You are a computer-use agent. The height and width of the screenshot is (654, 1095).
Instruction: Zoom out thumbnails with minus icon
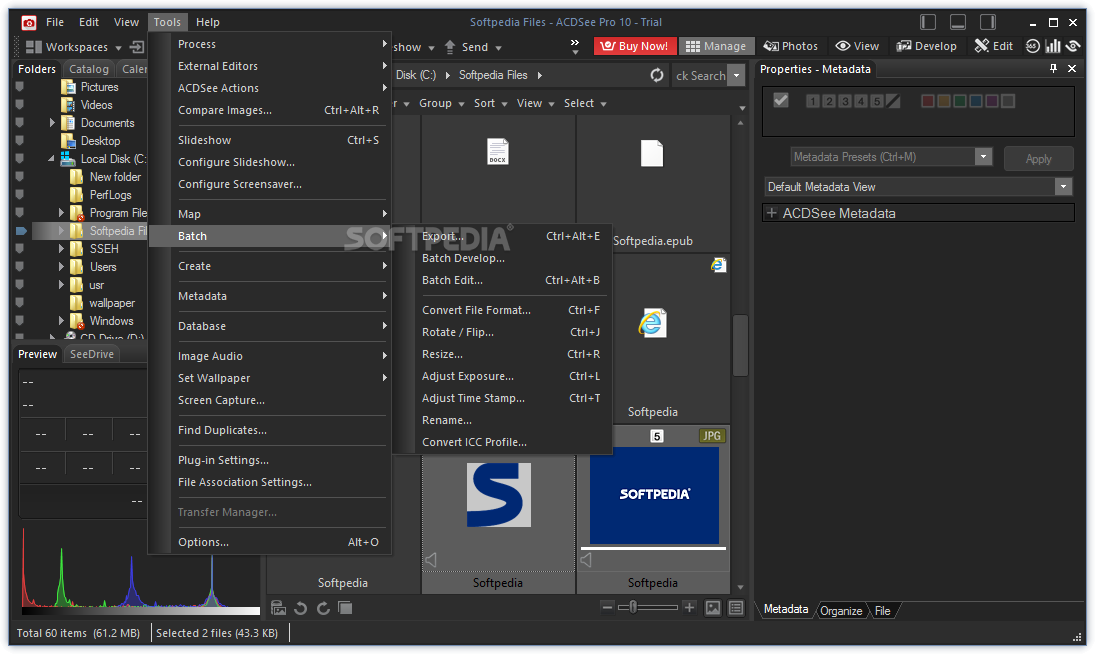click(607, 607)
